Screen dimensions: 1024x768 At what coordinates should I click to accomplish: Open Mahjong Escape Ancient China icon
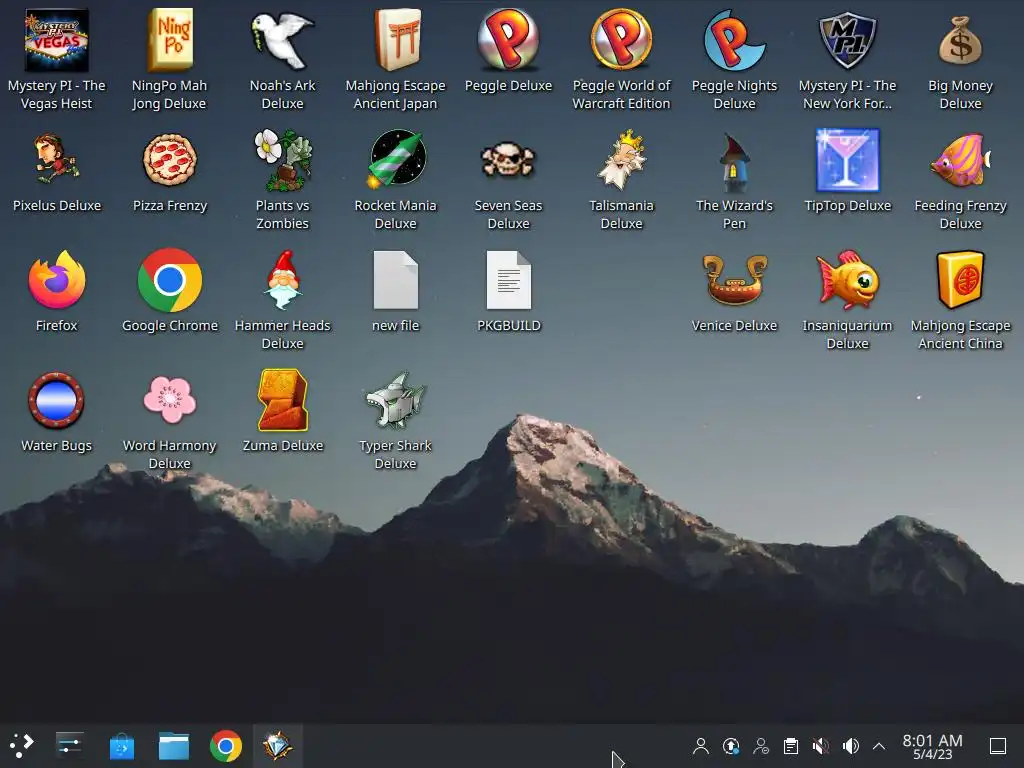point(960,280)
